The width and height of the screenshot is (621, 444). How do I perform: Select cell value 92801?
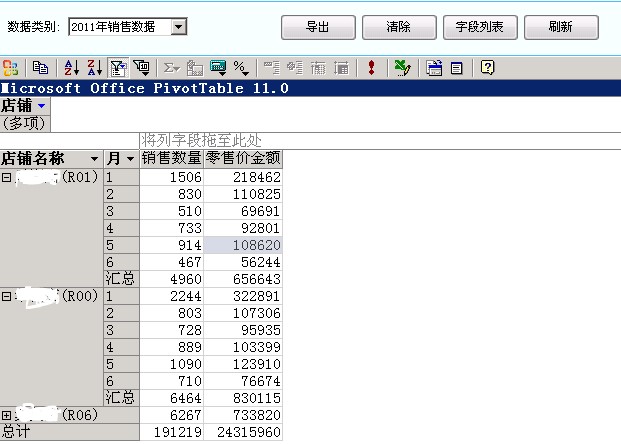243,228
